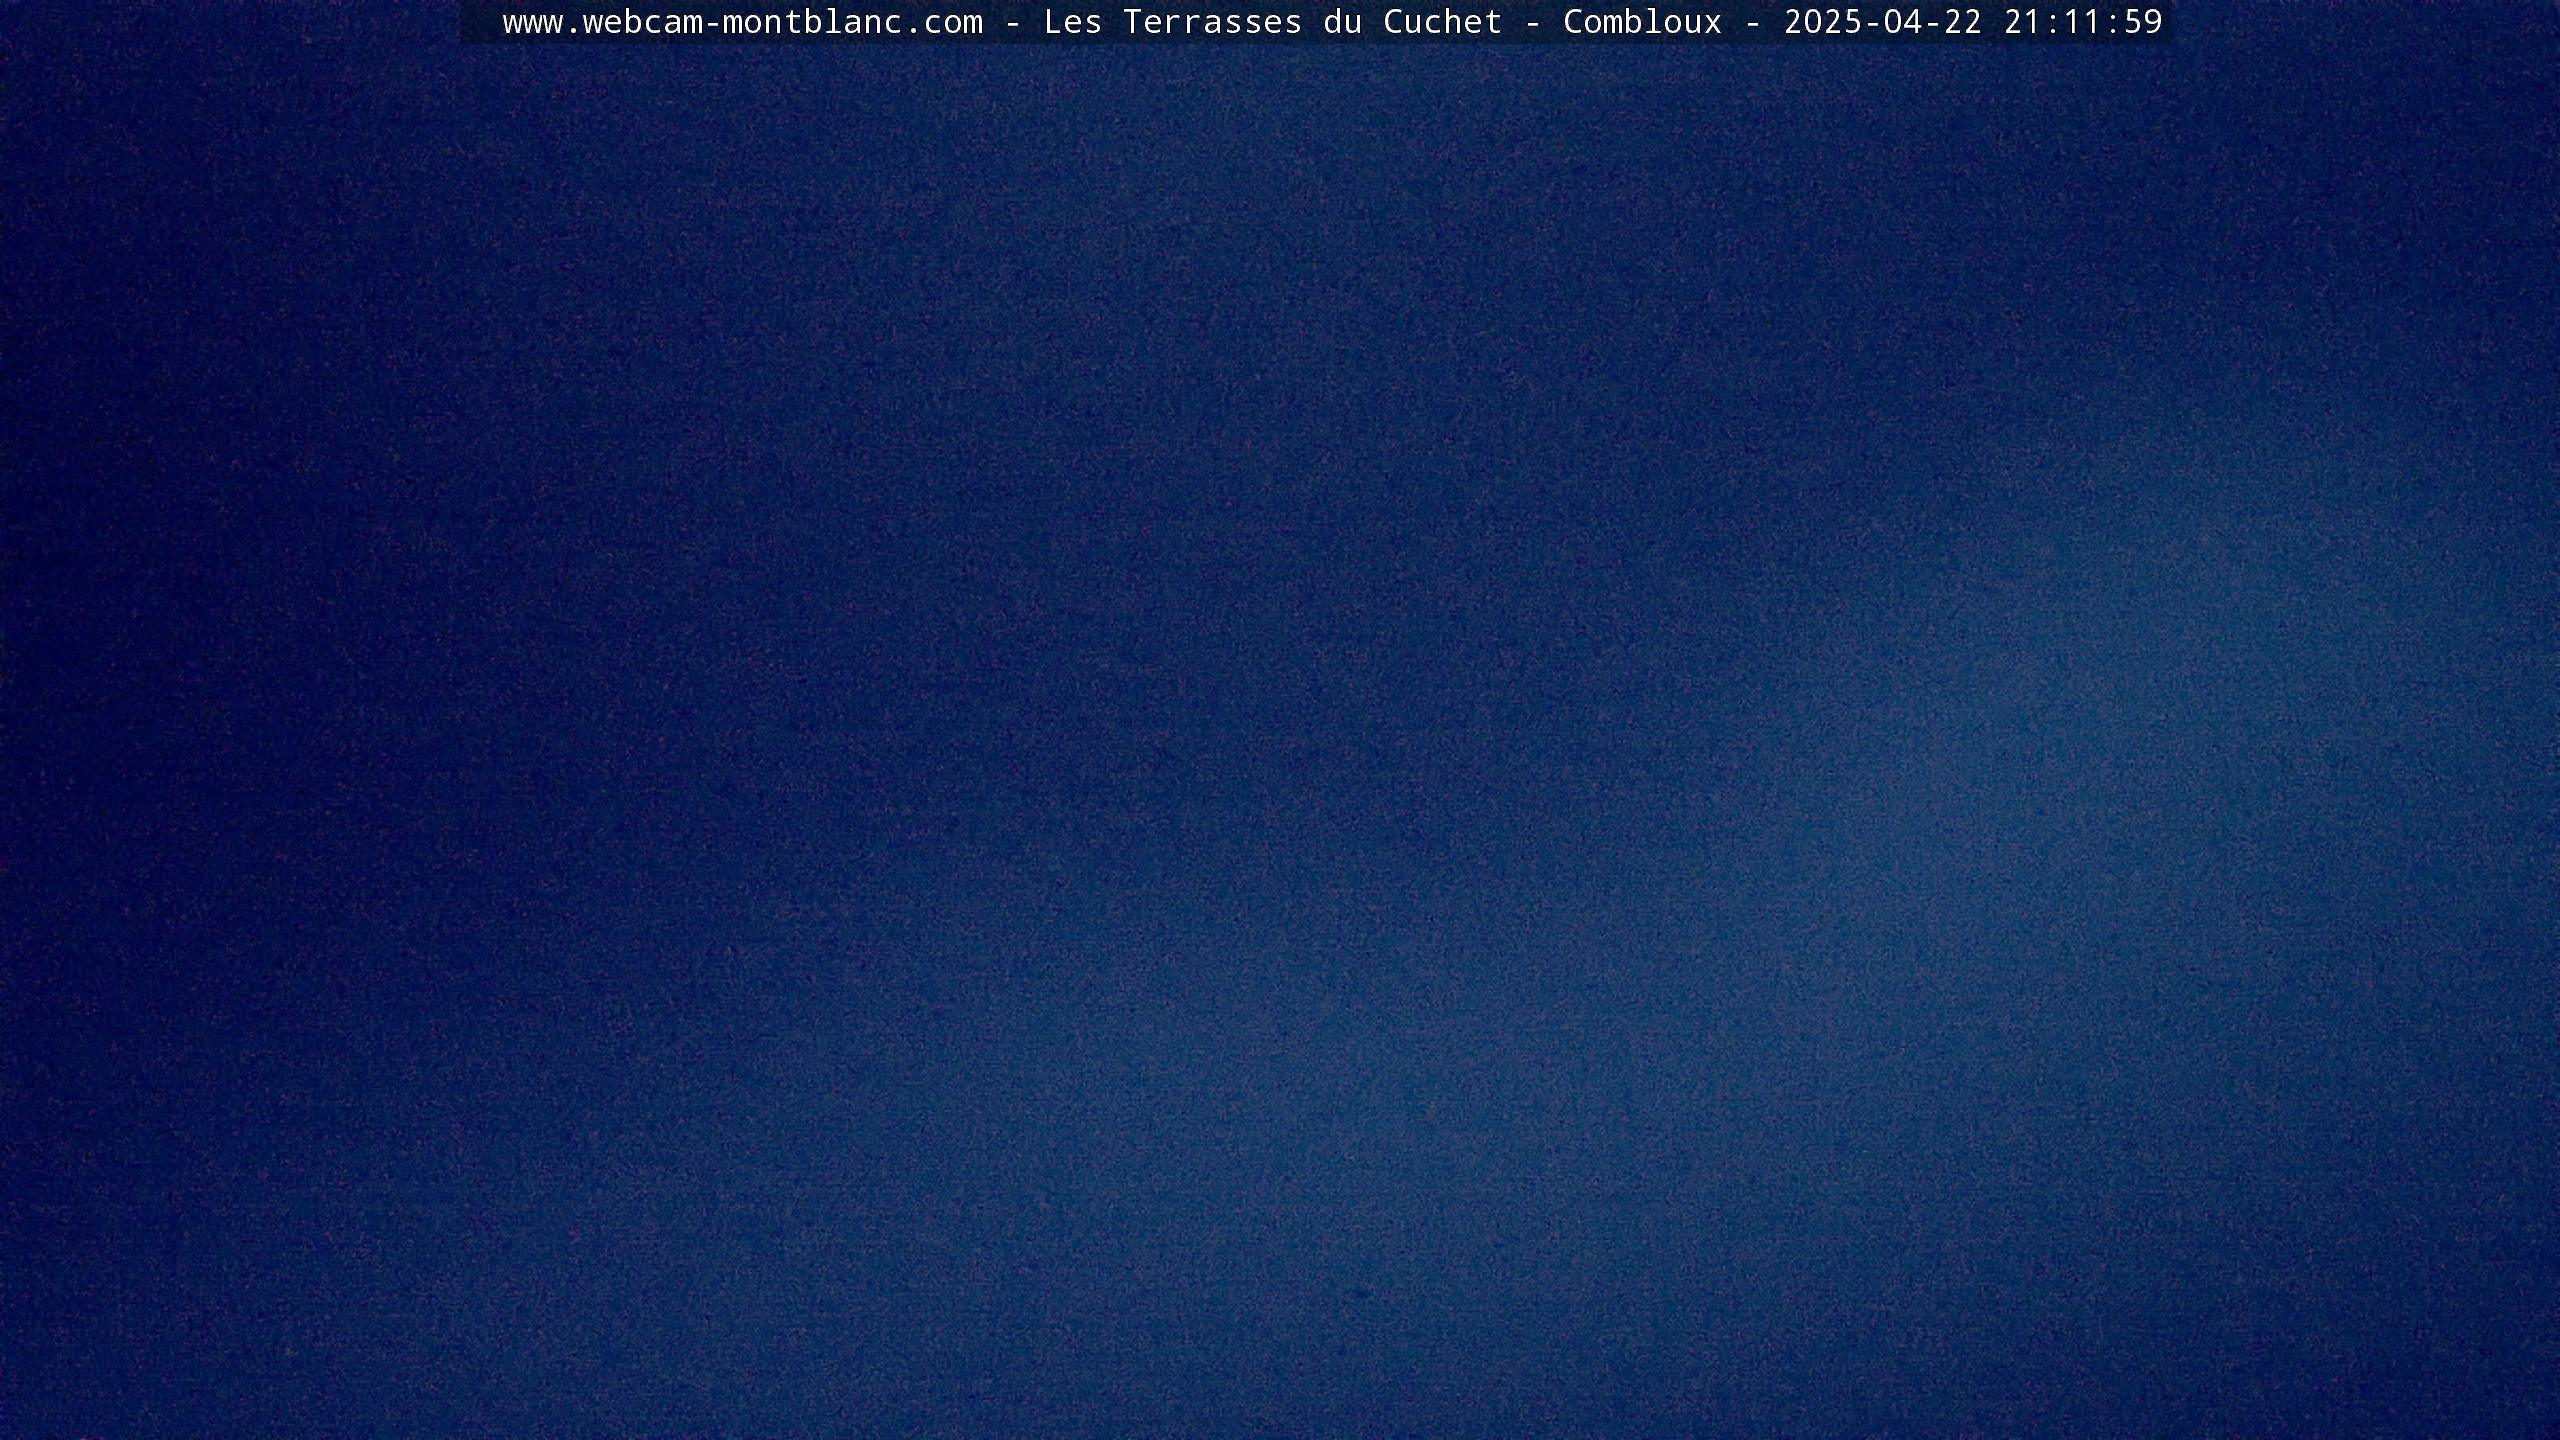Click the word 'Terrasses' in the overlay
This screenshot has width=2560, height=1440.
click(1212, 22)
